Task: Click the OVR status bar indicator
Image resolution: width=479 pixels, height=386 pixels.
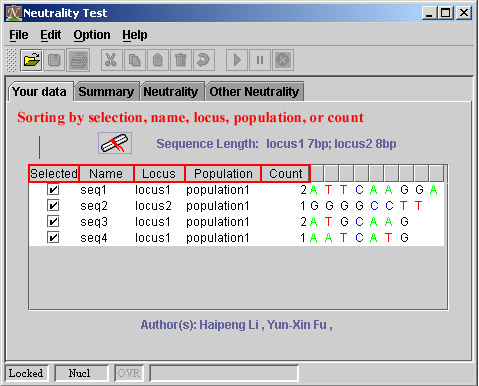Action: (129, 373)
